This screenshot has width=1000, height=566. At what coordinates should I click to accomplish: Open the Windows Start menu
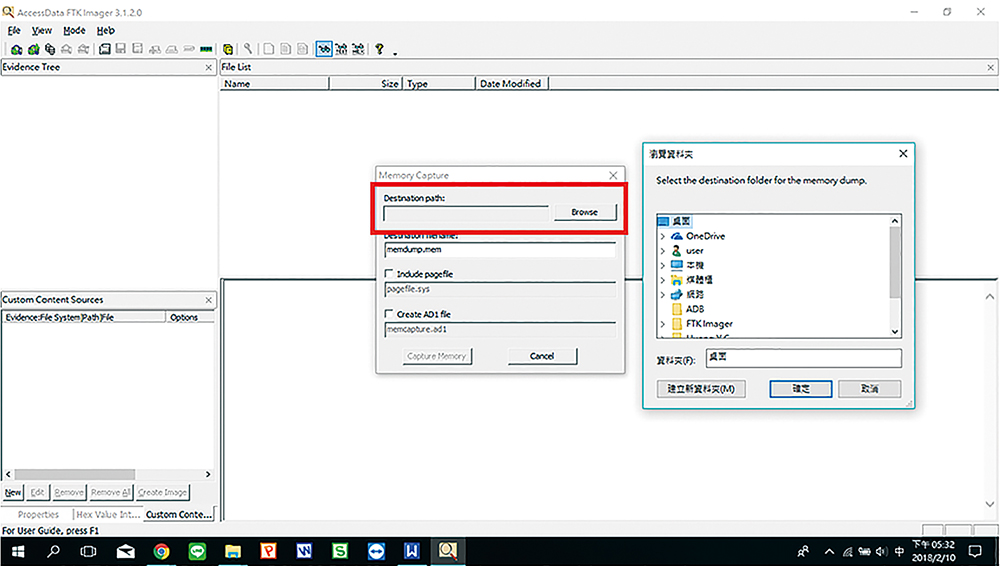pyautogui.click(x=18, y=551)
